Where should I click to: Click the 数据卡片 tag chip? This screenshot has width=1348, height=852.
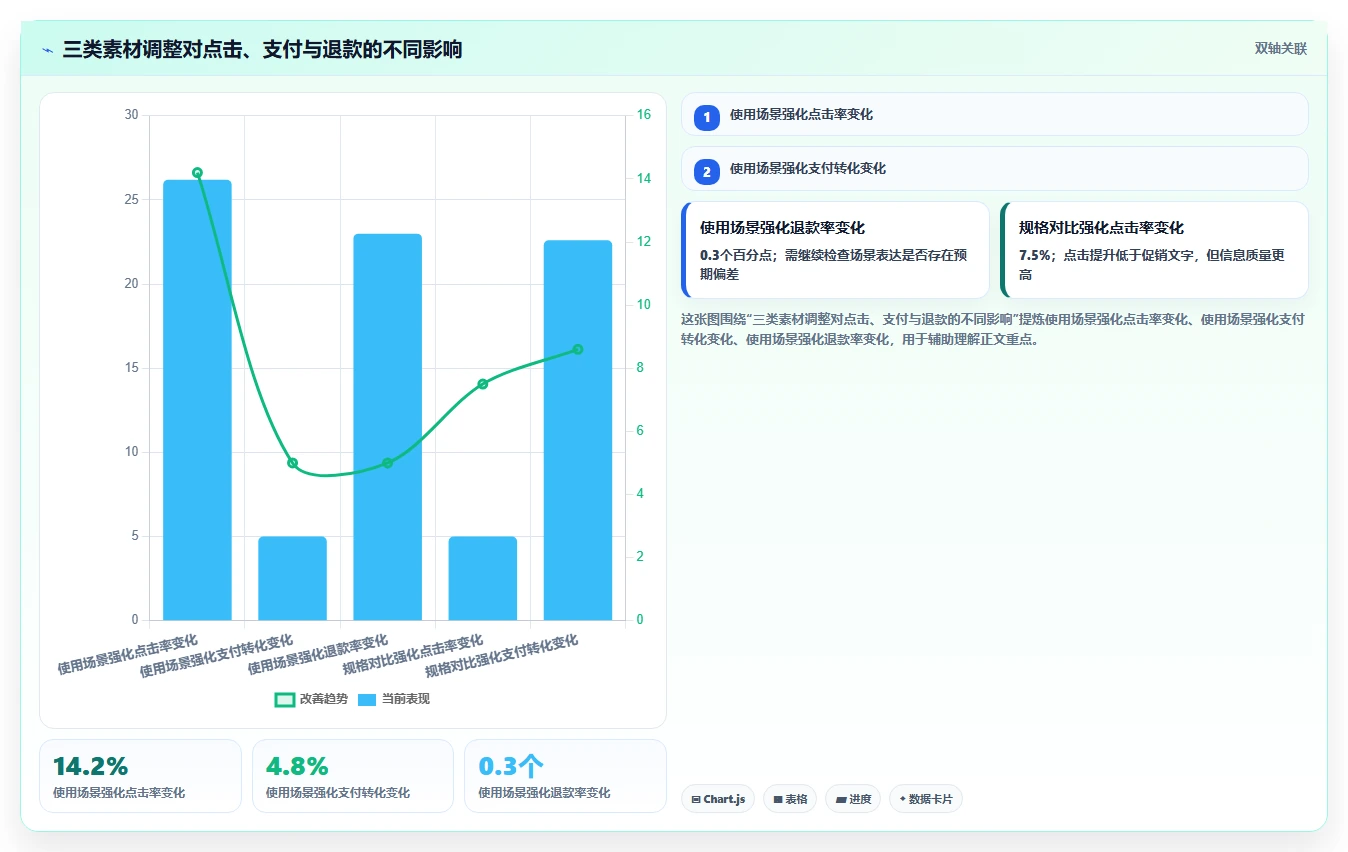pos(925,799)
